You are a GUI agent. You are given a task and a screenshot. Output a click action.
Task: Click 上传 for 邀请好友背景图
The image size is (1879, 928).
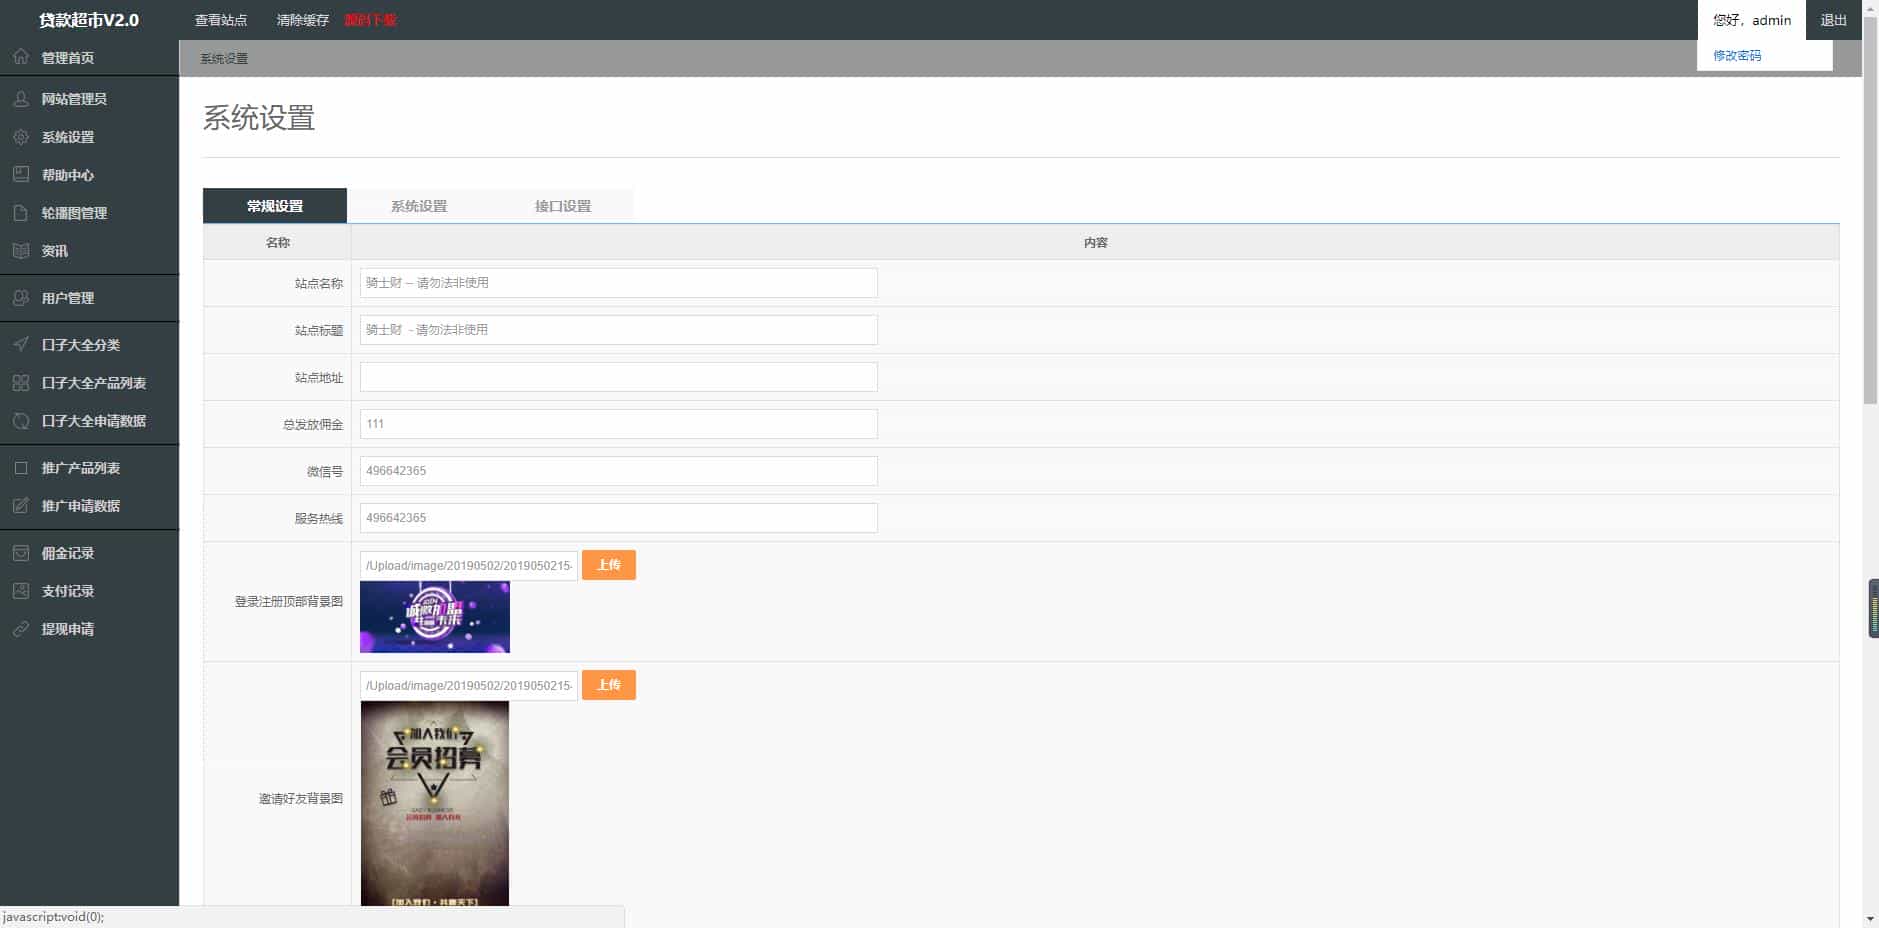609,685
